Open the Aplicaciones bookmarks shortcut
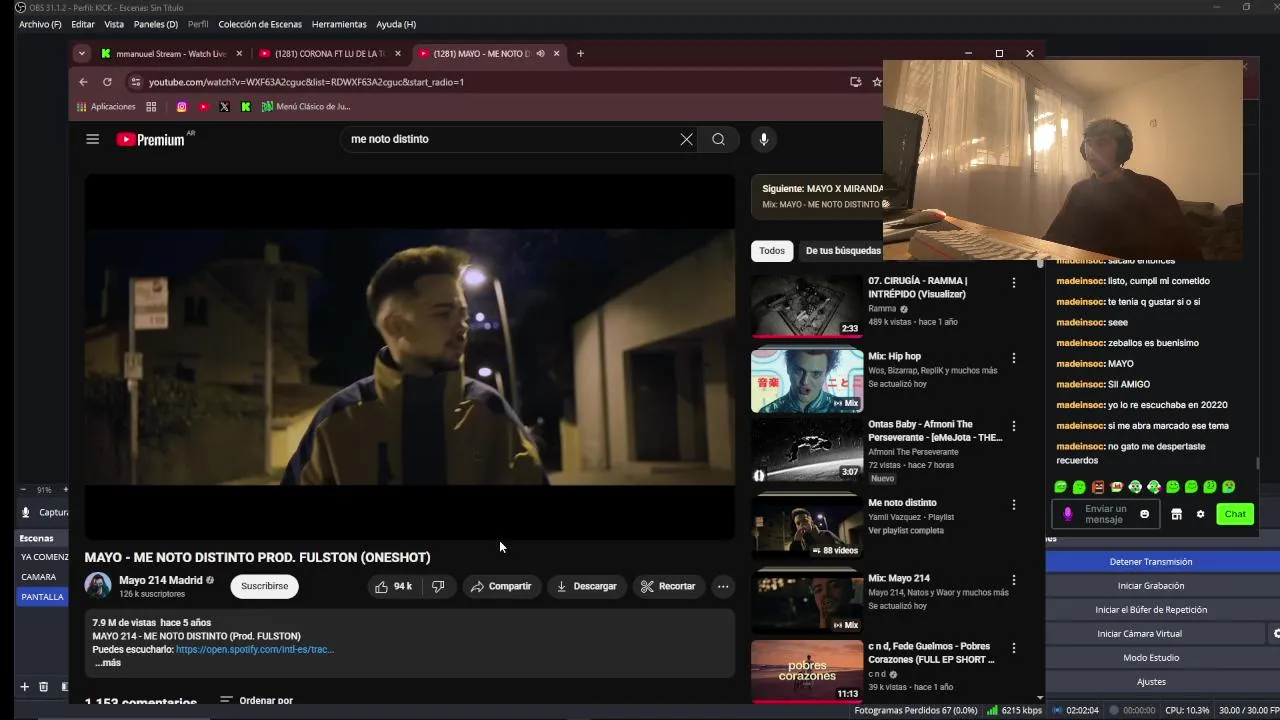The width and height of the screenshot is (1280, 720). [x=106, y=106]
